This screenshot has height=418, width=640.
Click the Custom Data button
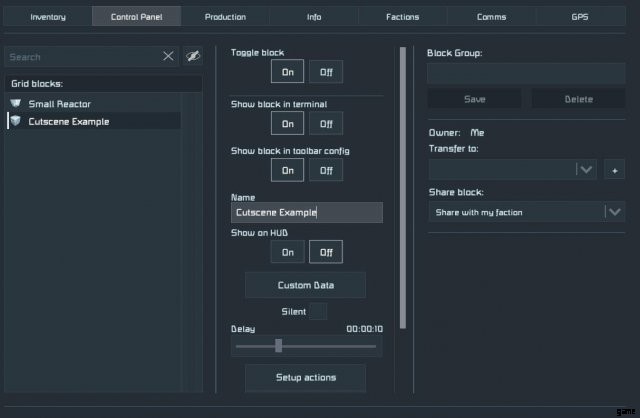pos(305,285)
